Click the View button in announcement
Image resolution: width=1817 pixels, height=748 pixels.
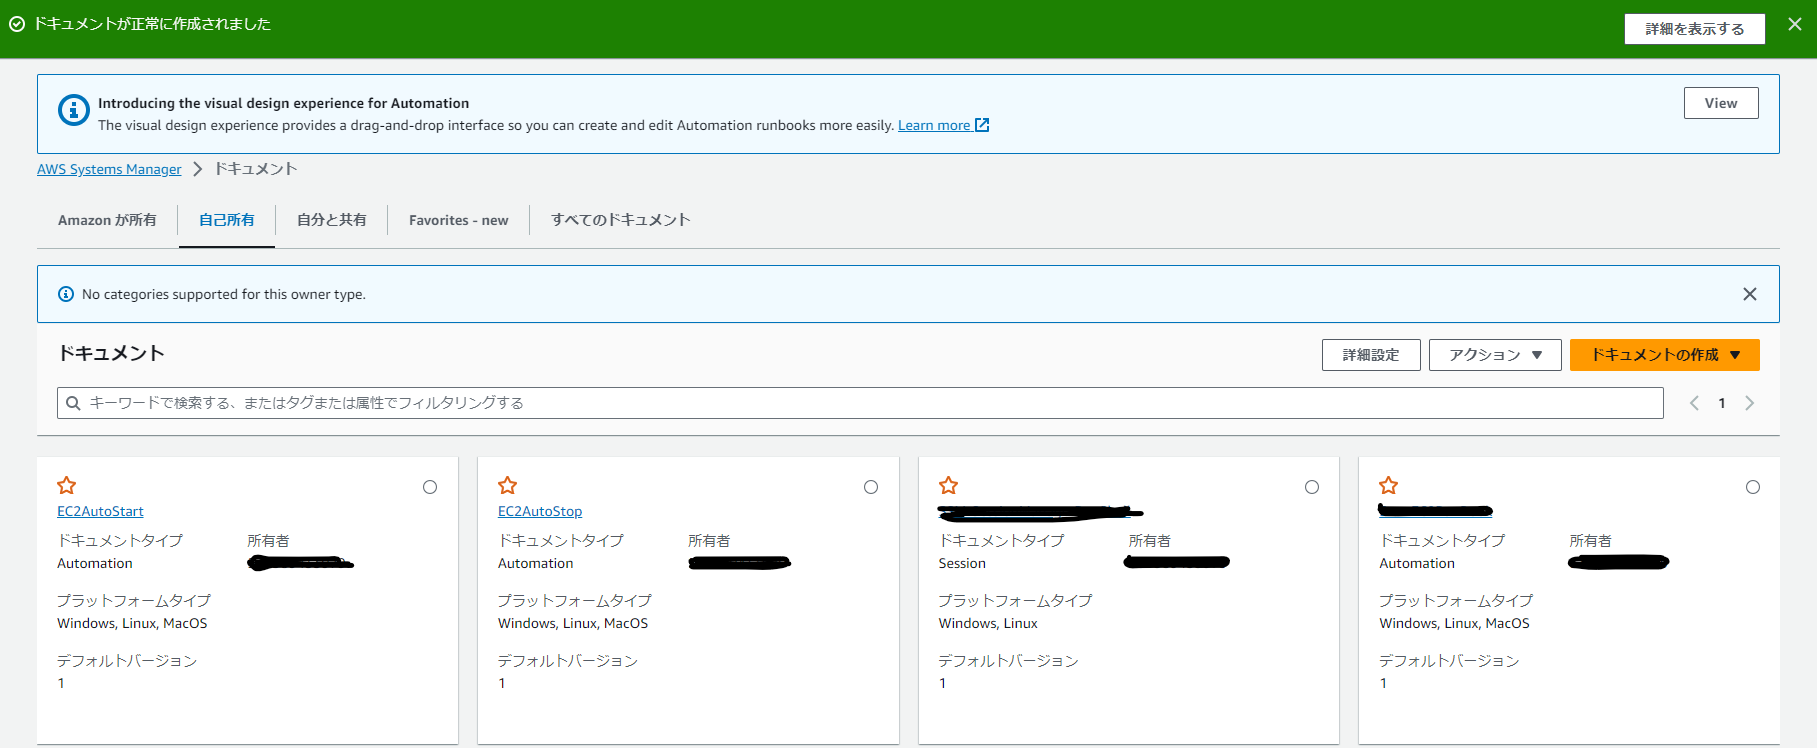pyautogui.click(x=1721, y=103)
